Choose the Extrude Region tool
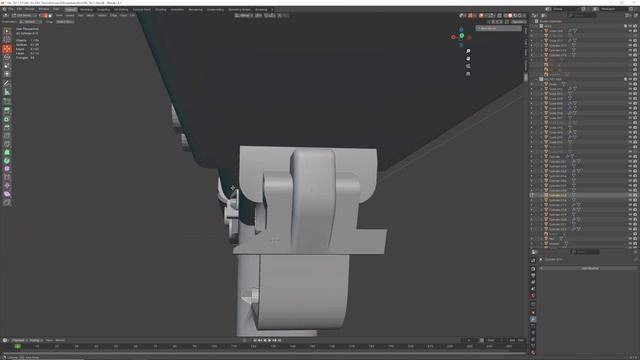The image size is (640, 360). click(7, 110)
